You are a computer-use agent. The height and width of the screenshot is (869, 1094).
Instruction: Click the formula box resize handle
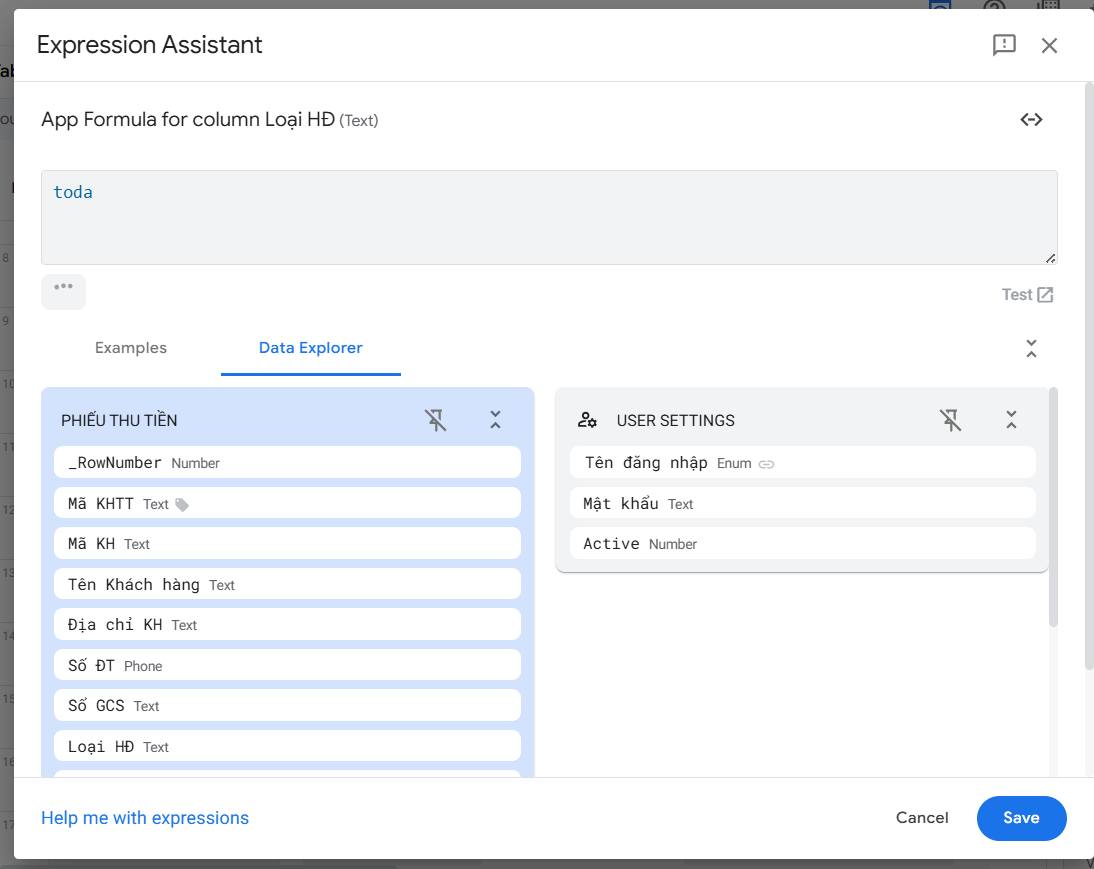1050,258
